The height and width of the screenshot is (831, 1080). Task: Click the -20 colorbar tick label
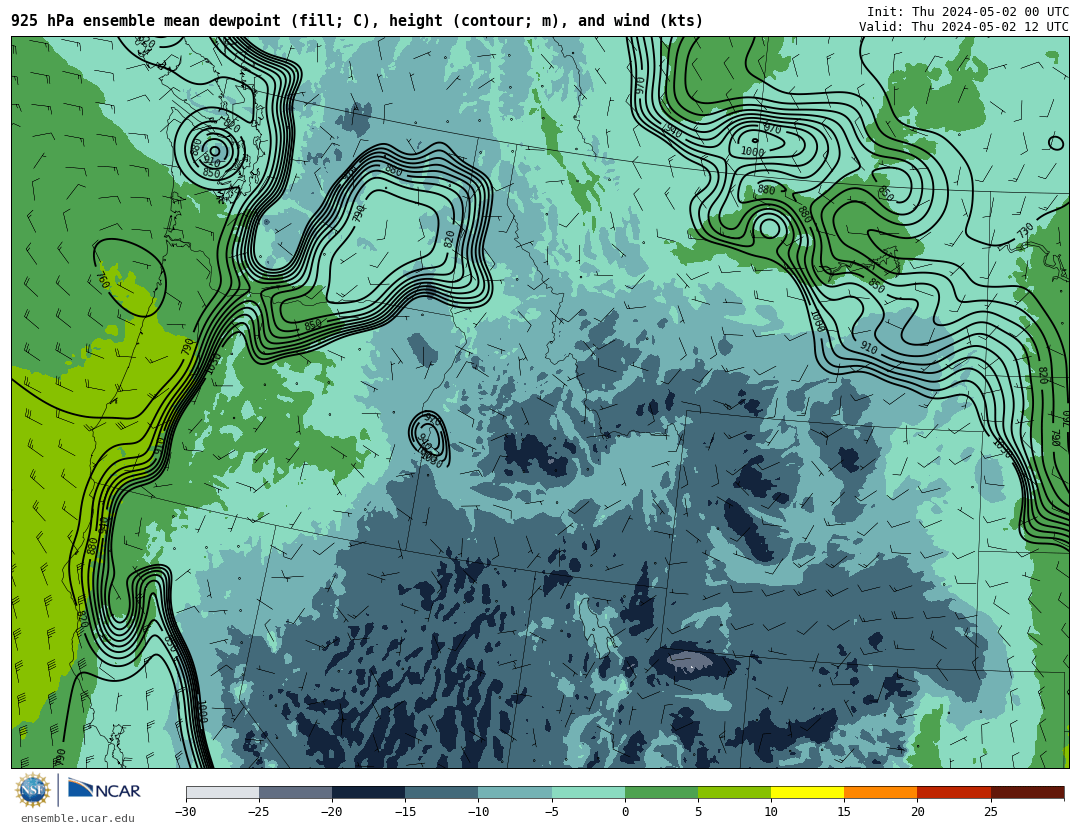tap(331, 812)
